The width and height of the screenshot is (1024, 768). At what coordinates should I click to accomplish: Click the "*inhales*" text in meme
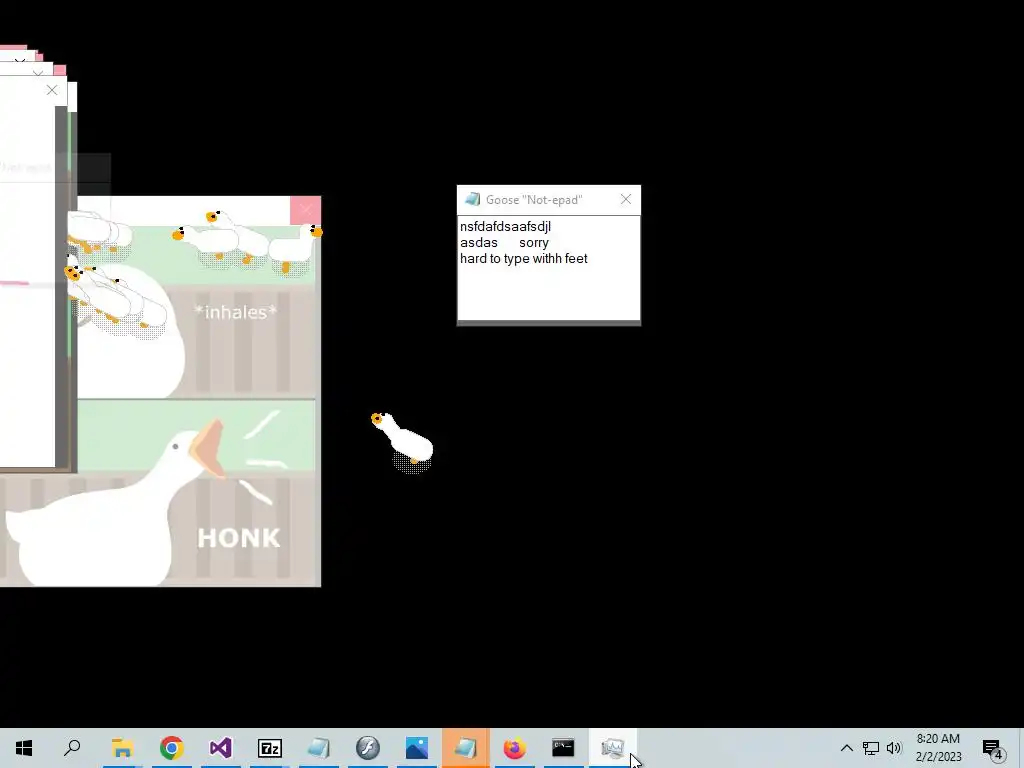pyautogui.click(x=236, y=312)
